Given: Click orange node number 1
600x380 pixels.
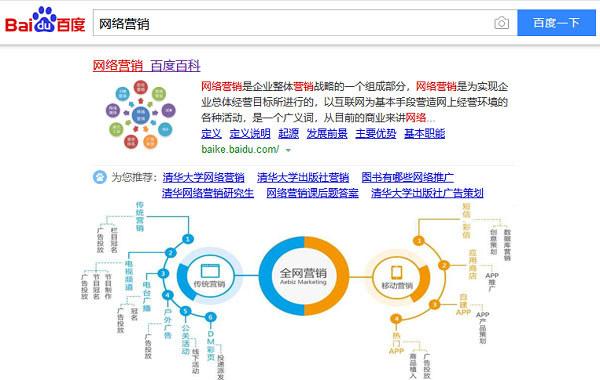Looking at the screenshot, I should coord(419,241).
